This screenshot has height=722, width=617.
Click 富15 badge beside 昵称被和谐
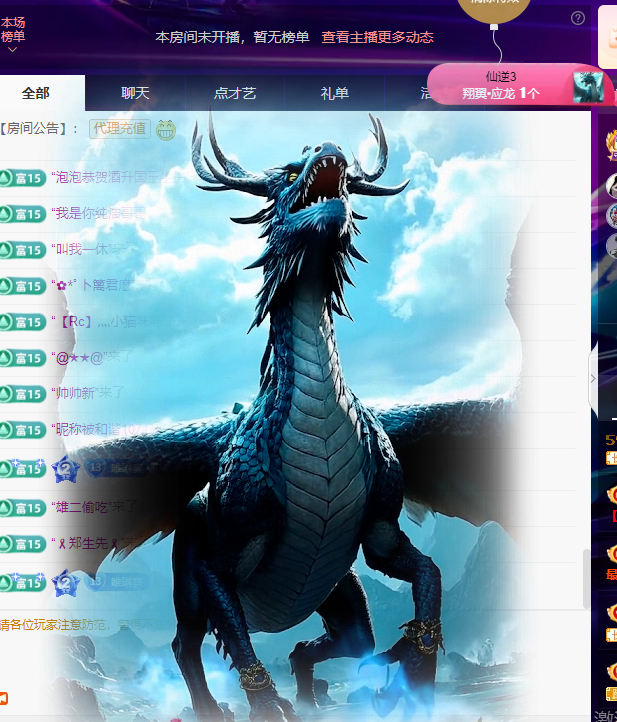[x=23, y=430]
